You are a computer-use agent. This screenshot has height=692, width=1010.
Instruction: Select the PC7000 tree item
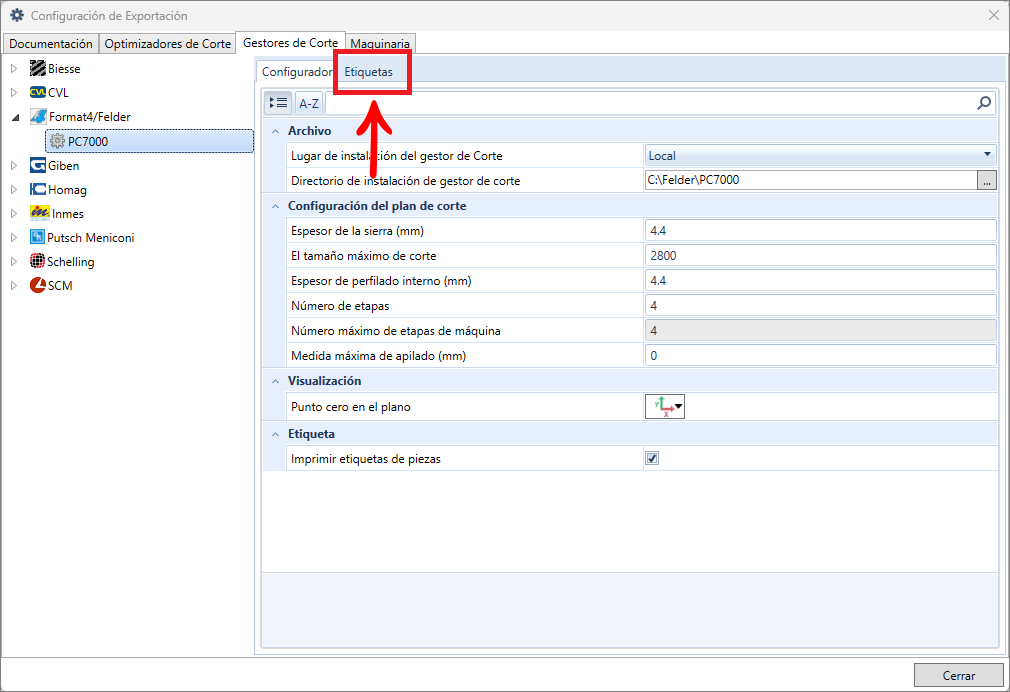149,141
